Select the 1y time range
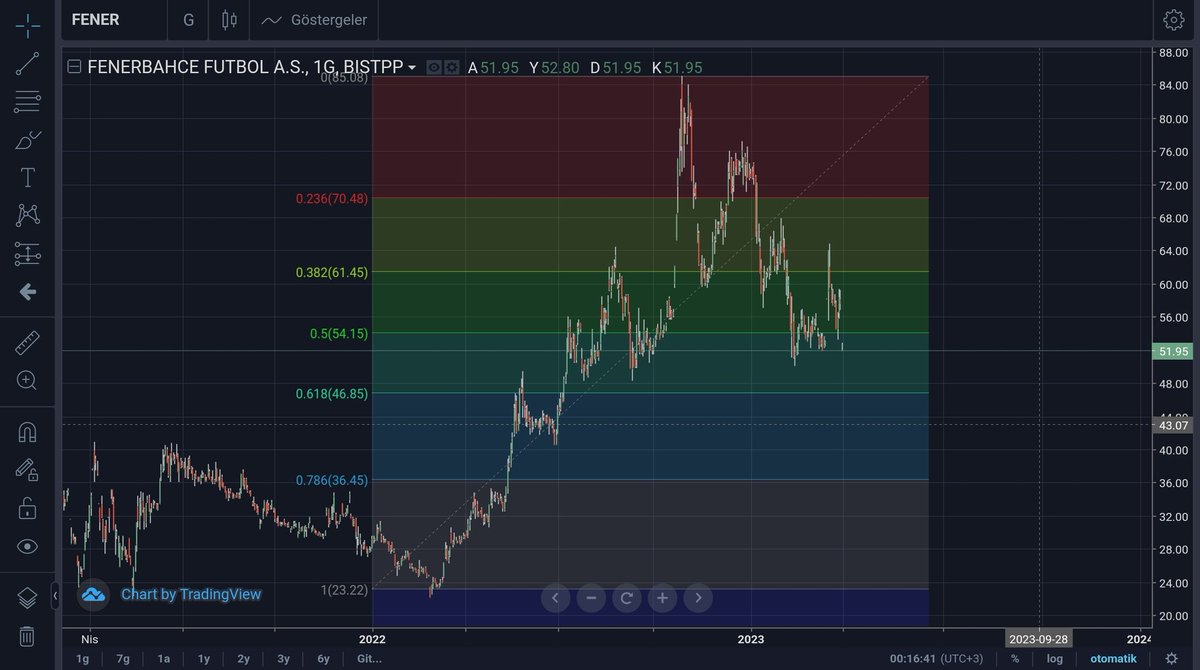 pyautogui.click(x=203, y=659)
